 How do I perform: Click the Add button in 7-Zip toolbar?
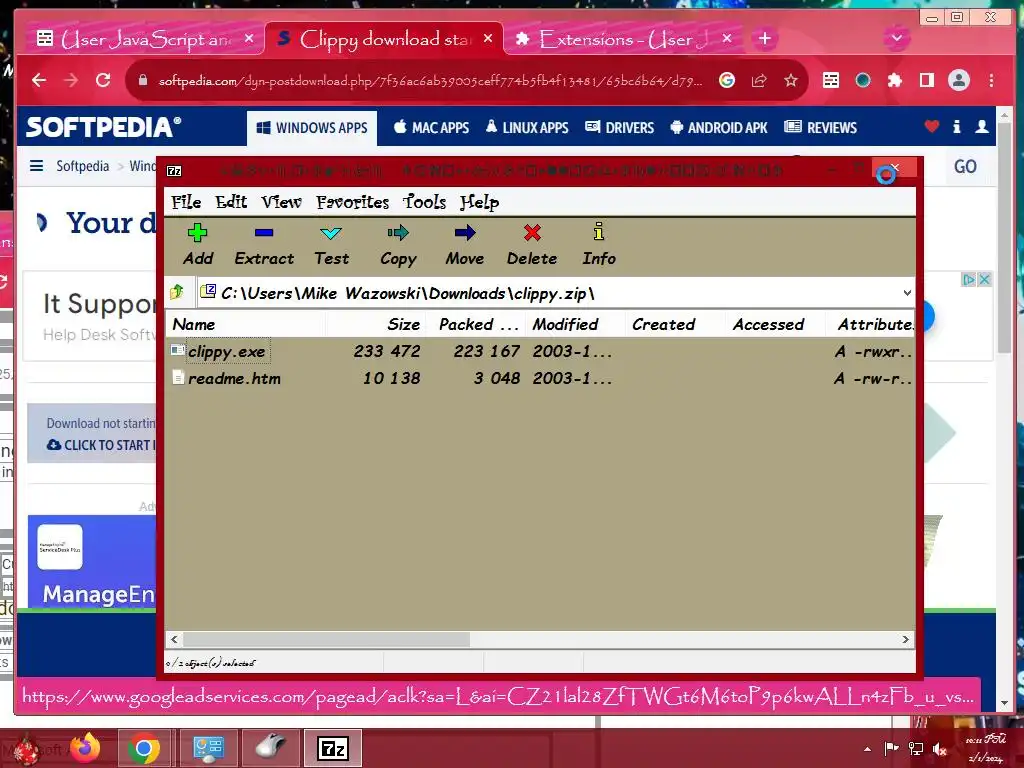click(198, 245)
